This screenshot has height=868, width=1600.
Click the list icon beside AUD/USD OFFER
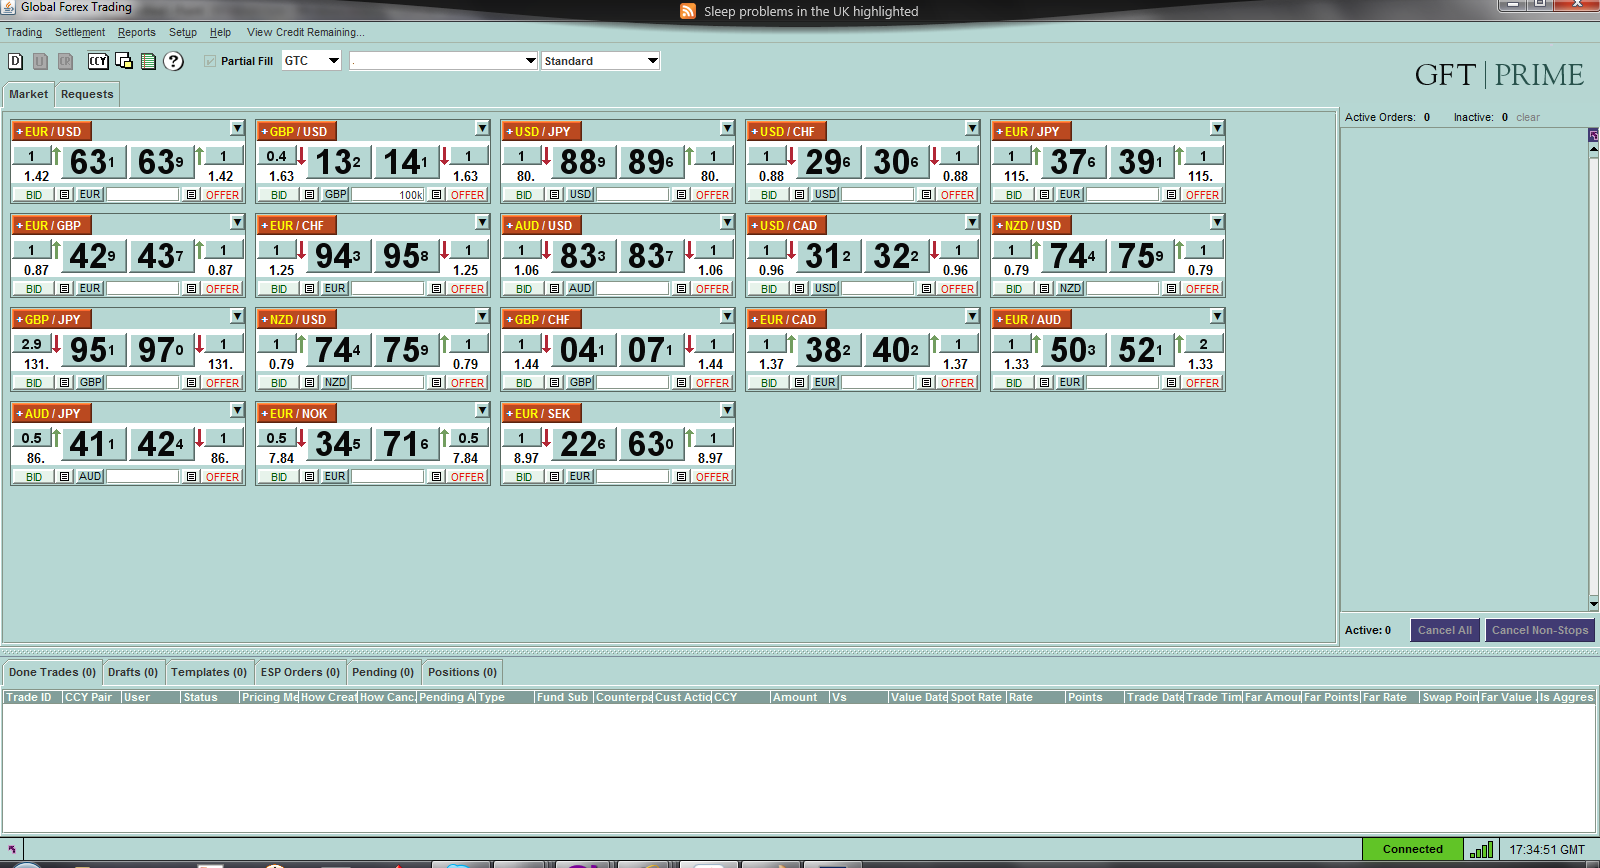[x=681, y=289]
